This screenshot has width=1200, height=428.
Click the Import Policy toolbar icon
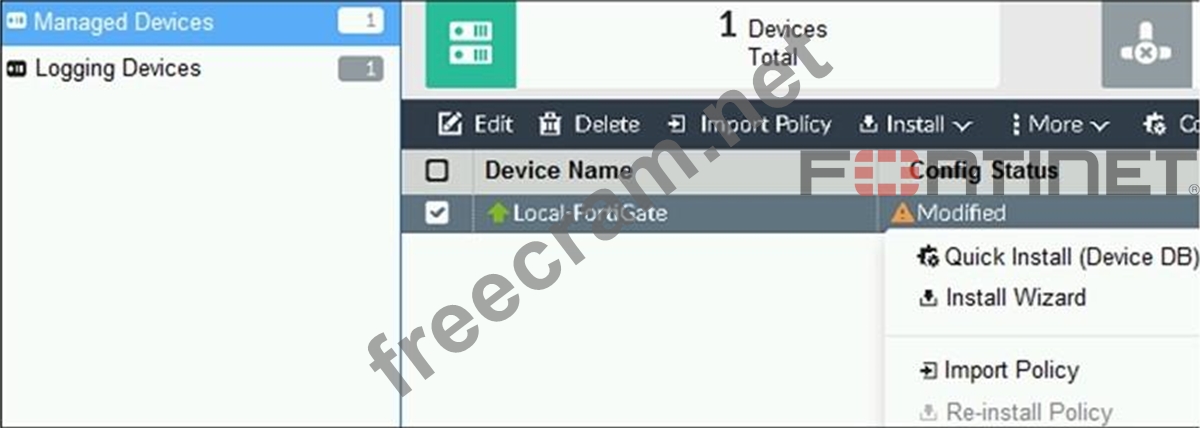677,125
